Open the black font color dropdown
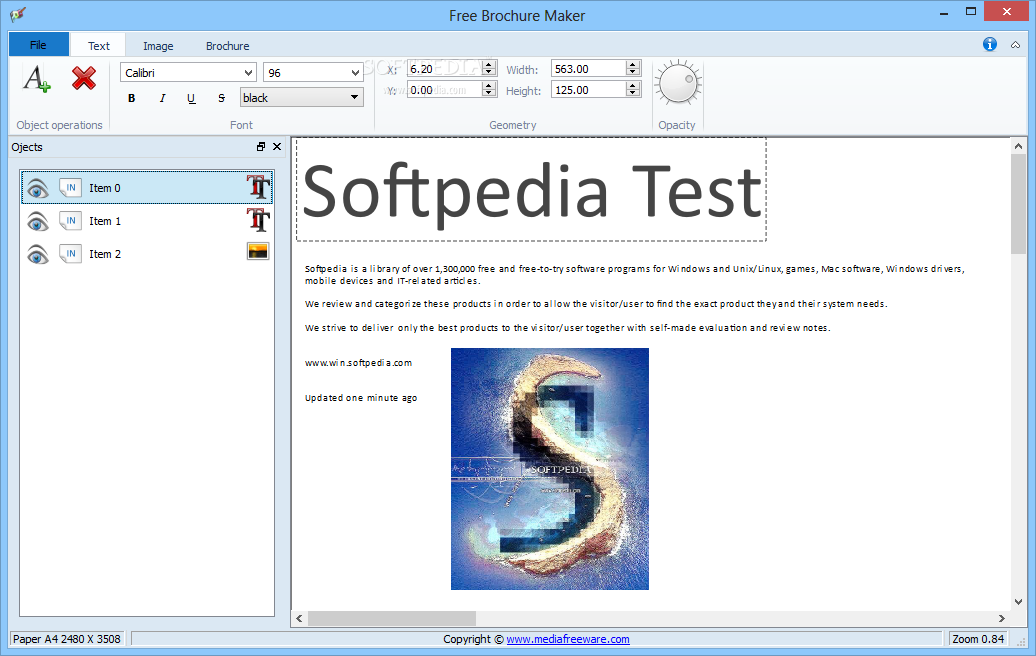 tap(302, 98)
